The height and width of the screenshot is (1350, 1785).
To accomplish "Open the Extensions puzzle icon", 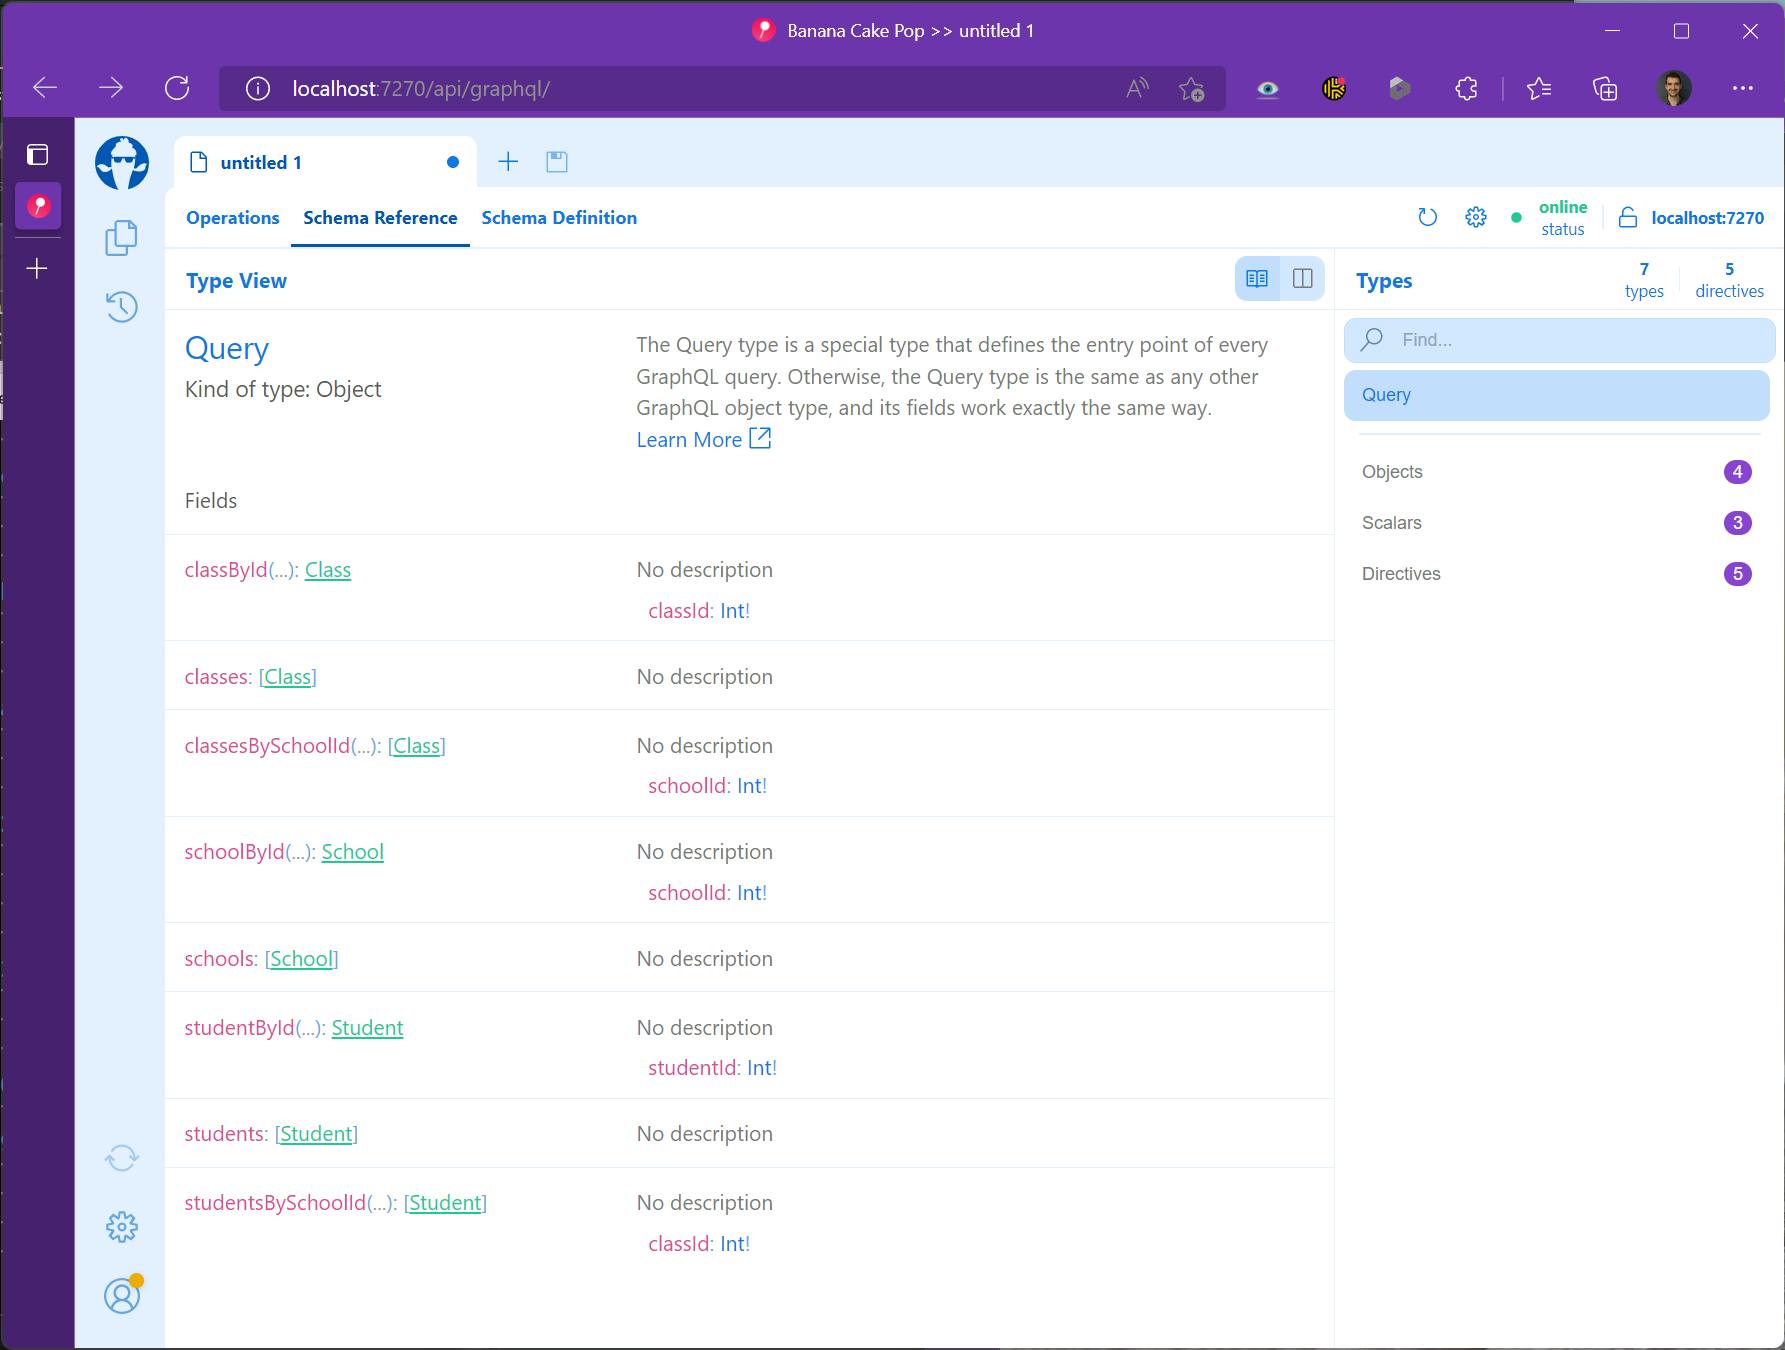I will 1466,89.
